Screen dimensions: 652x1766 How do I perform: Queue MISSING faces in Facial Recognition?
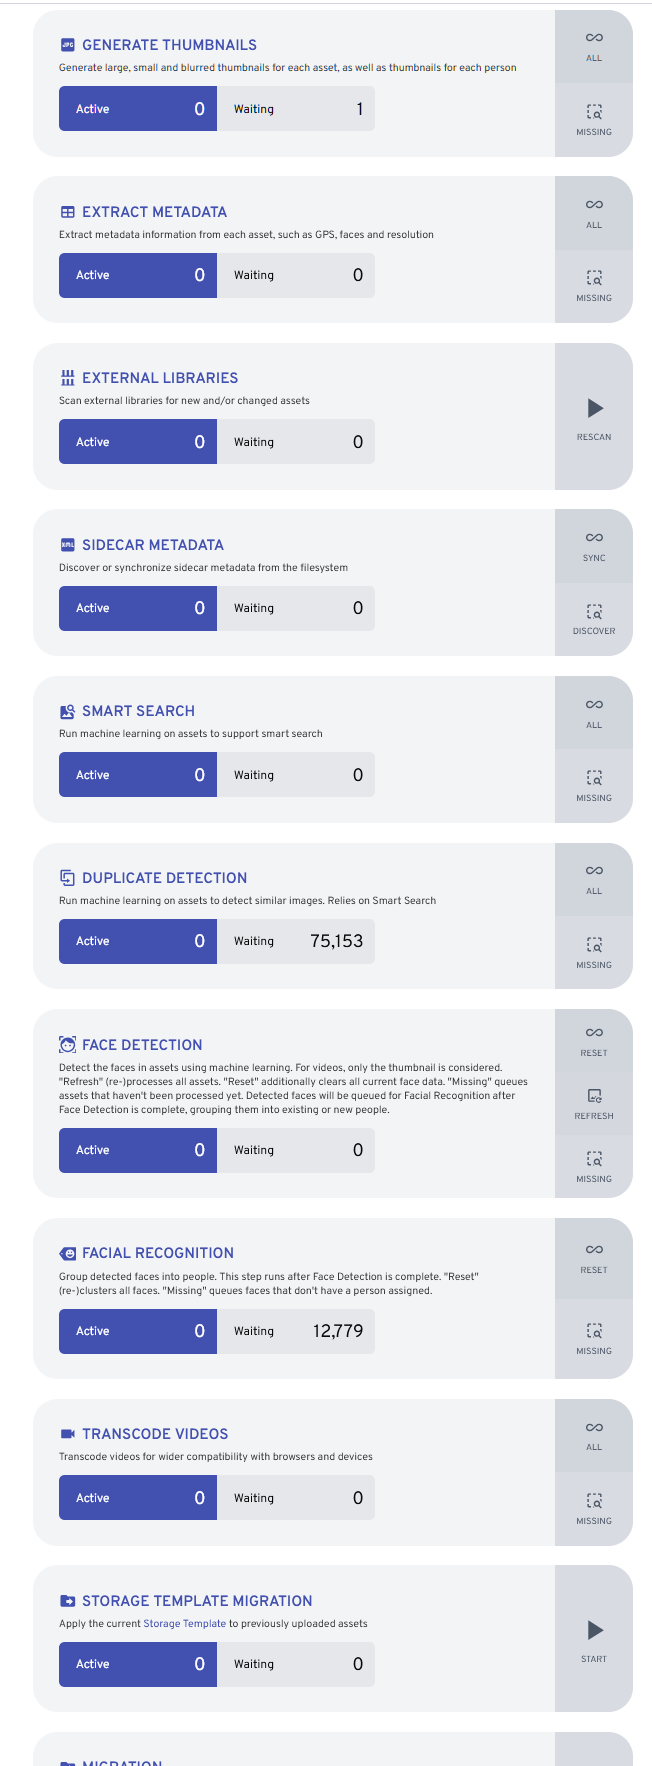point(594,1339)
